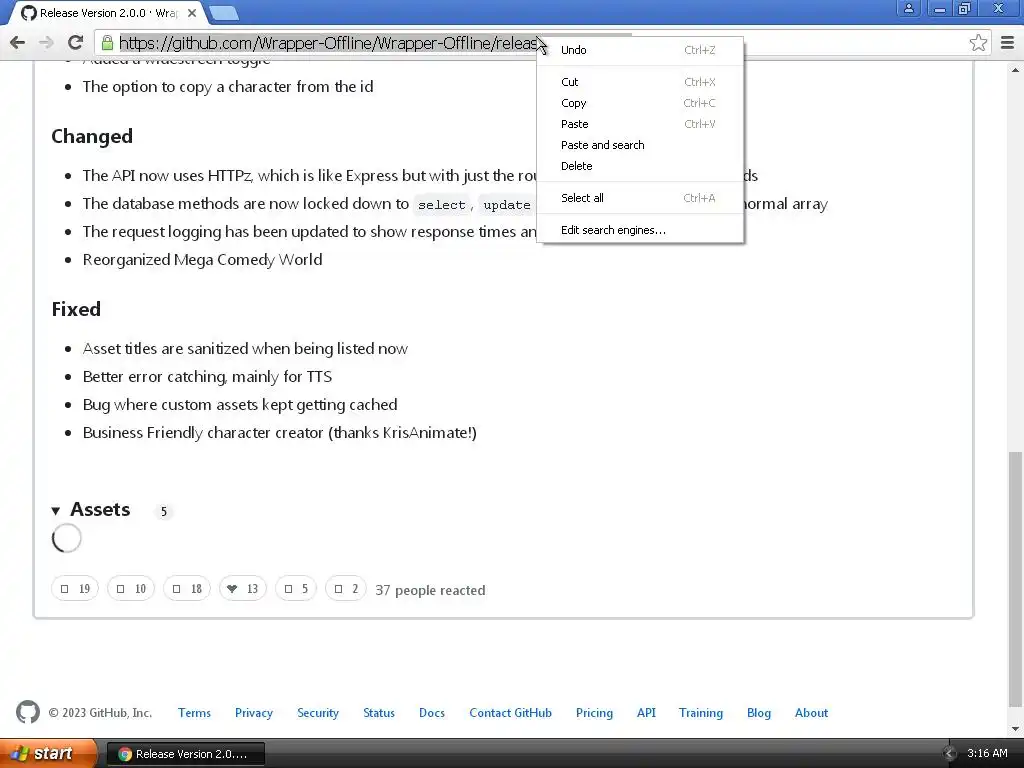Click the Assets count badge 5

[x=164, y=511]
